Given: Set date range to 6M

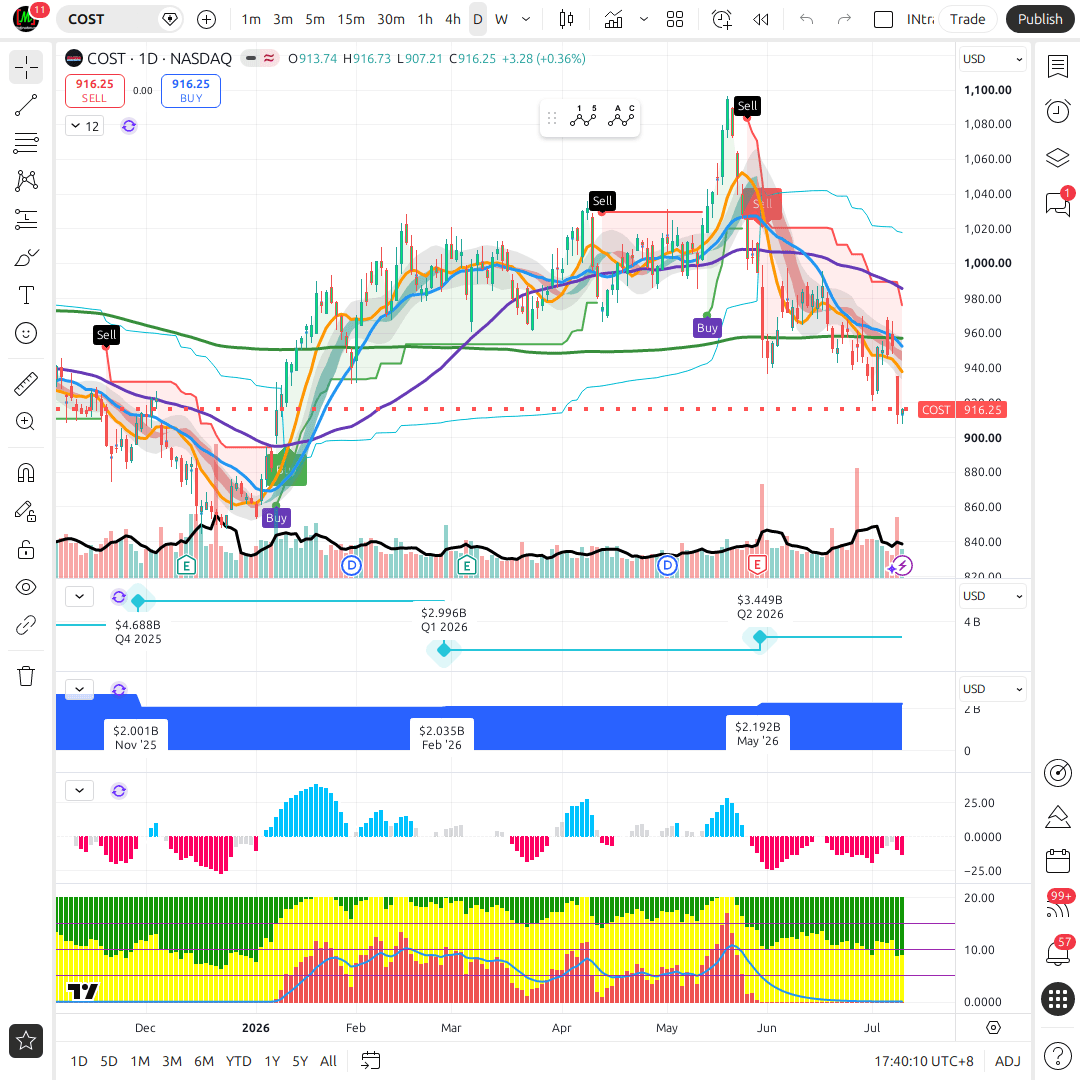Looking at the screenshot, I should (x=204, y=1061).
